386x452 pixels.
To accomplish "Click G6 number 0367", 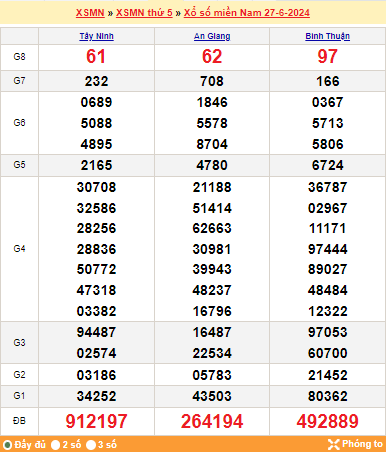I will [x=328, y=102].
